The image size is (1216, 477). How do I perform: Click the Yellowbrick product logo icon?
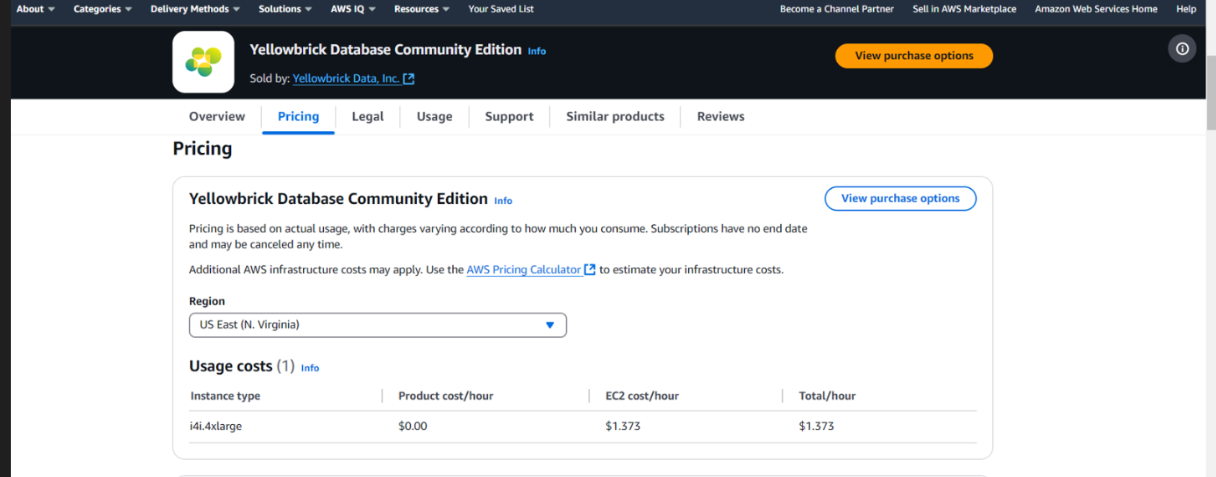[x=203, y=62]
